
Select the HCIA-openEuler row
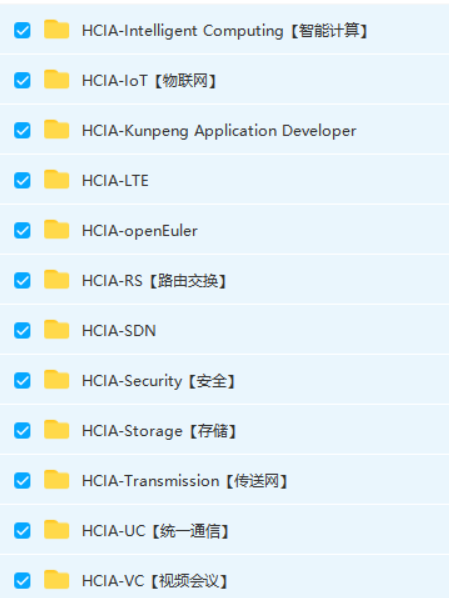click(x=224, y=230)
